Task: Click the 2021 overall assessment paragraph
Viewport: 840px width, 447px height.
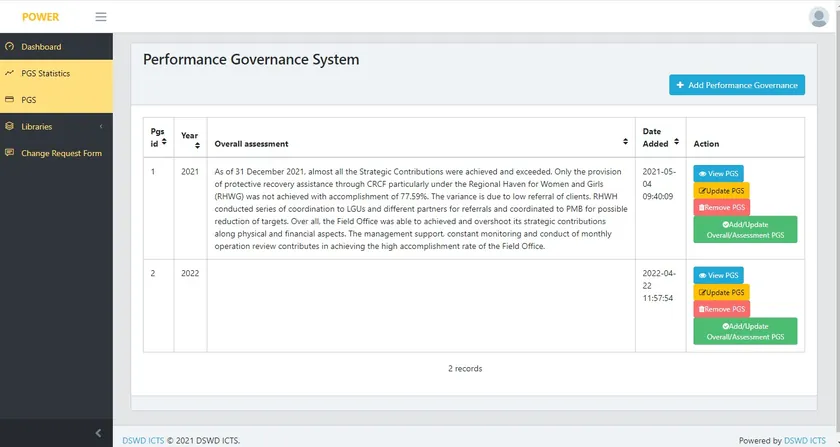Action: pos(421,209)
